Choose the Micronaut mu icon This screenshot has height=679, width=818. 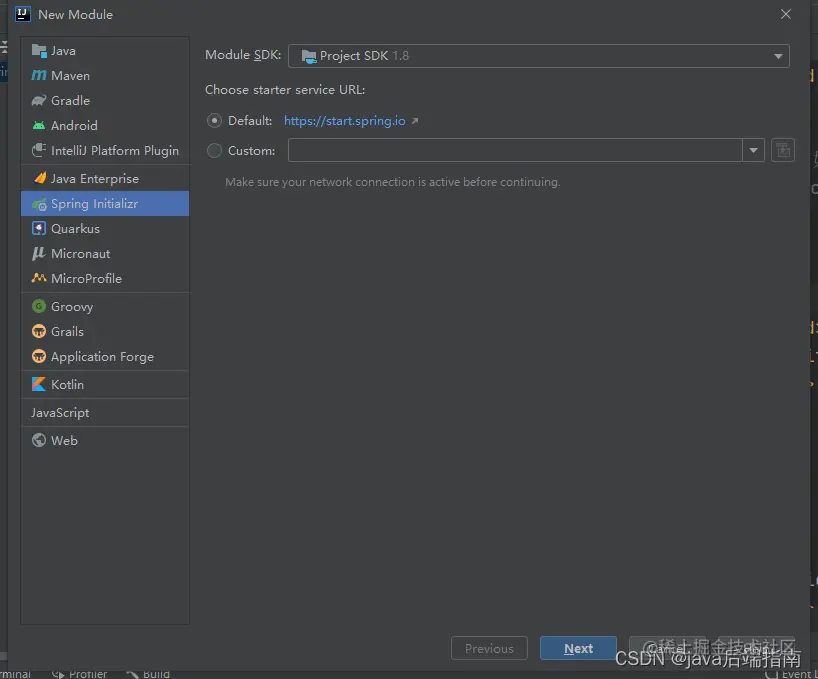[39, 253]
